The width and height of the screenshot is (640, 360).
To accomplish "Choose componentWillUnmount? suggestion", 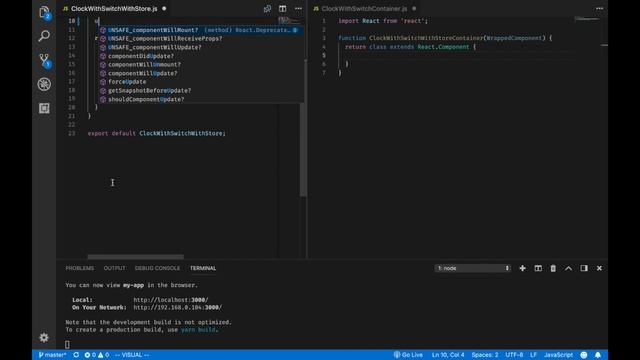I will (x=200, y=64).
